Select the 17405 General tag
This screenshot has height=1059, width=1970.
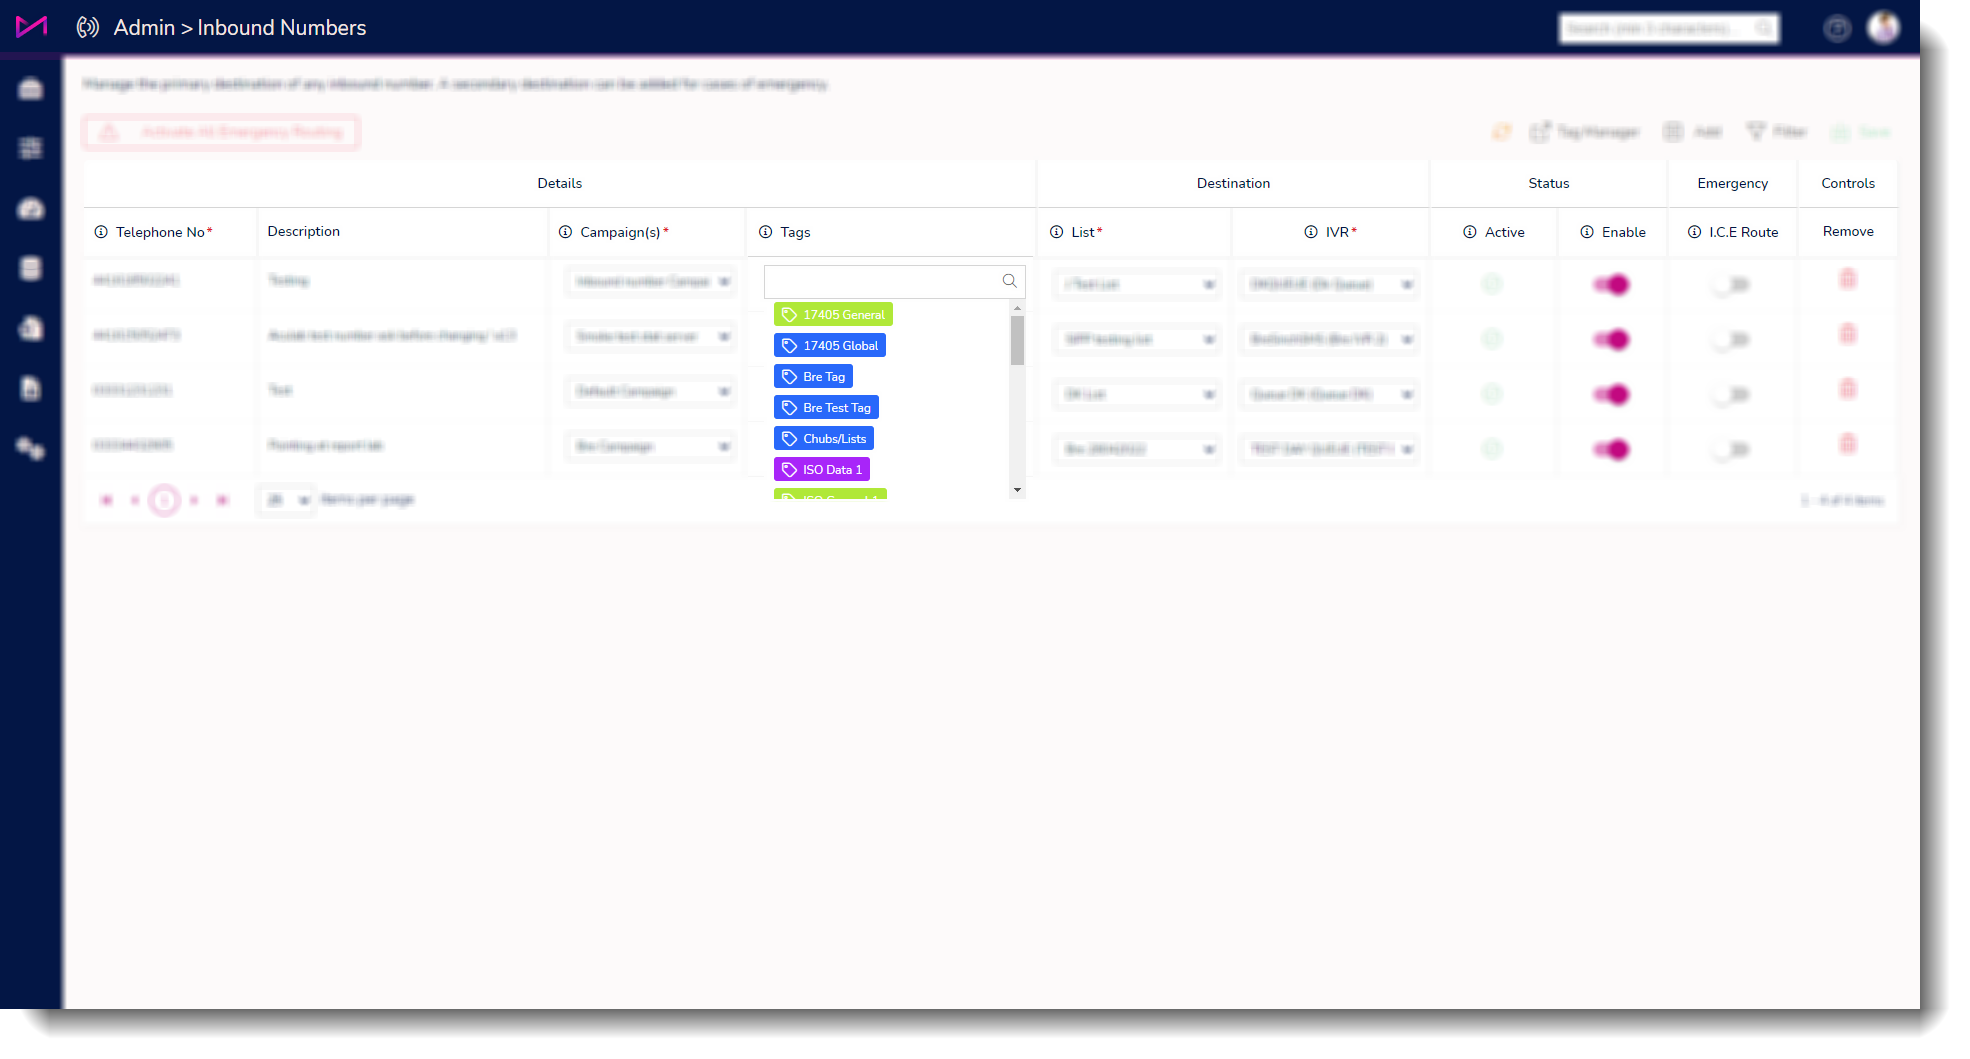(833, 315)
